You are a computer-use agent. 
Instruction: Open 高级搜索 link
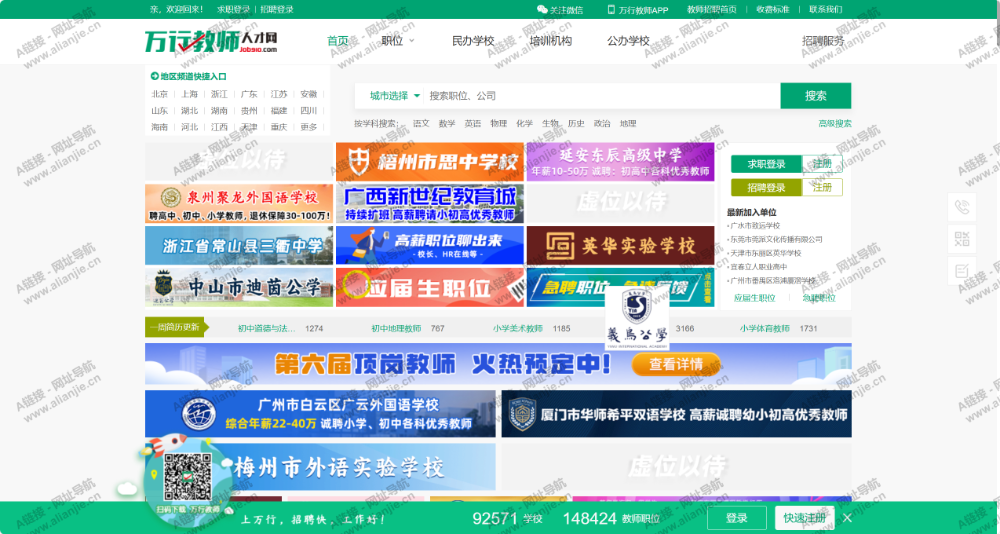pyautogui.click(x=835, y=124)
